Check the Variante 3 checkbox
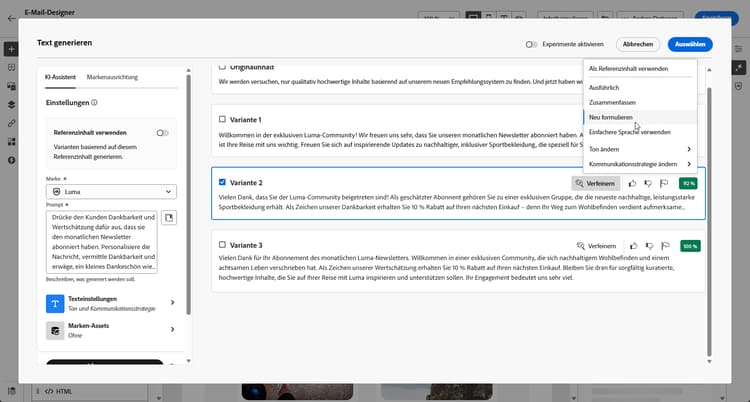Viewport: 750px width, 402px height. pyautogui.click(x=222, y=245)
